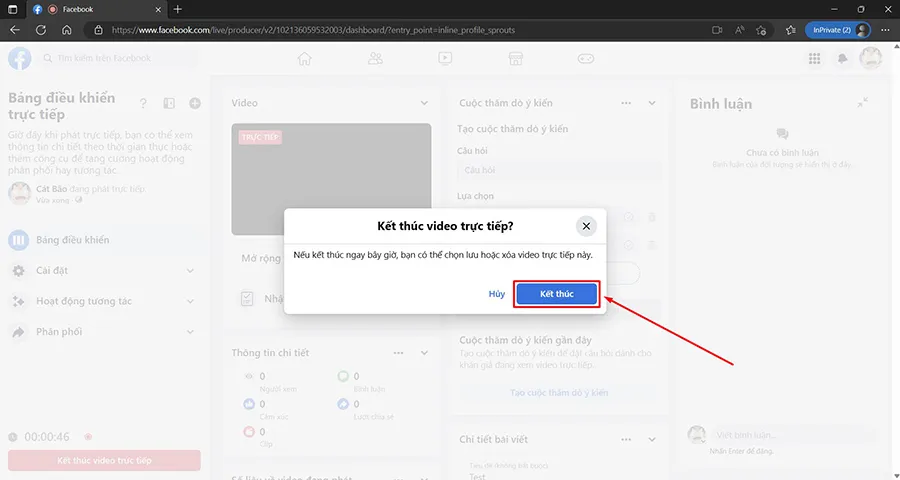Click the Câu hỏi input field

click(x=559, y=171)
